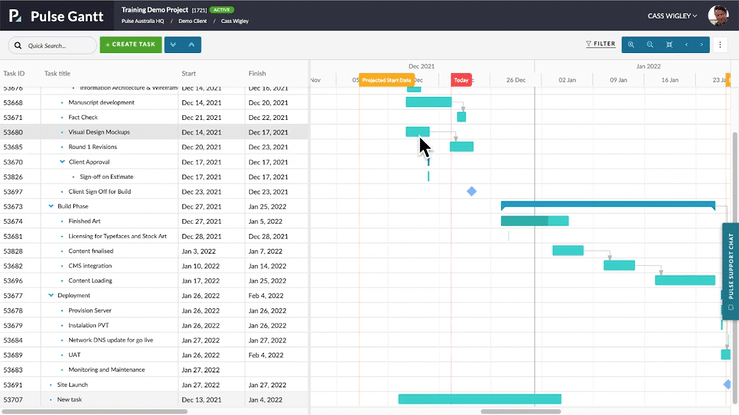Image resolution: width=739 pixels, height=415 pixels.
Task: Click the zoom in magnifier icon
Action: [631, 45]
